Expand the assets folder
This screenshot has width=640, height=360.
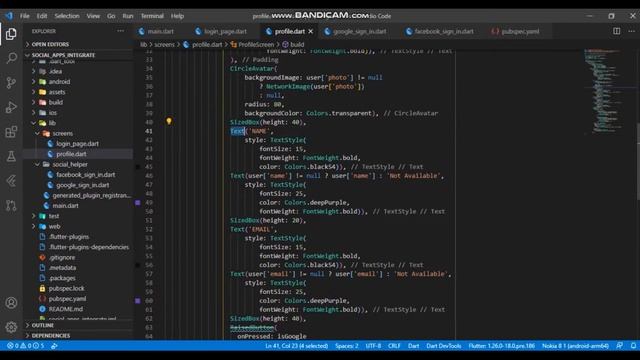pos(57,92)
